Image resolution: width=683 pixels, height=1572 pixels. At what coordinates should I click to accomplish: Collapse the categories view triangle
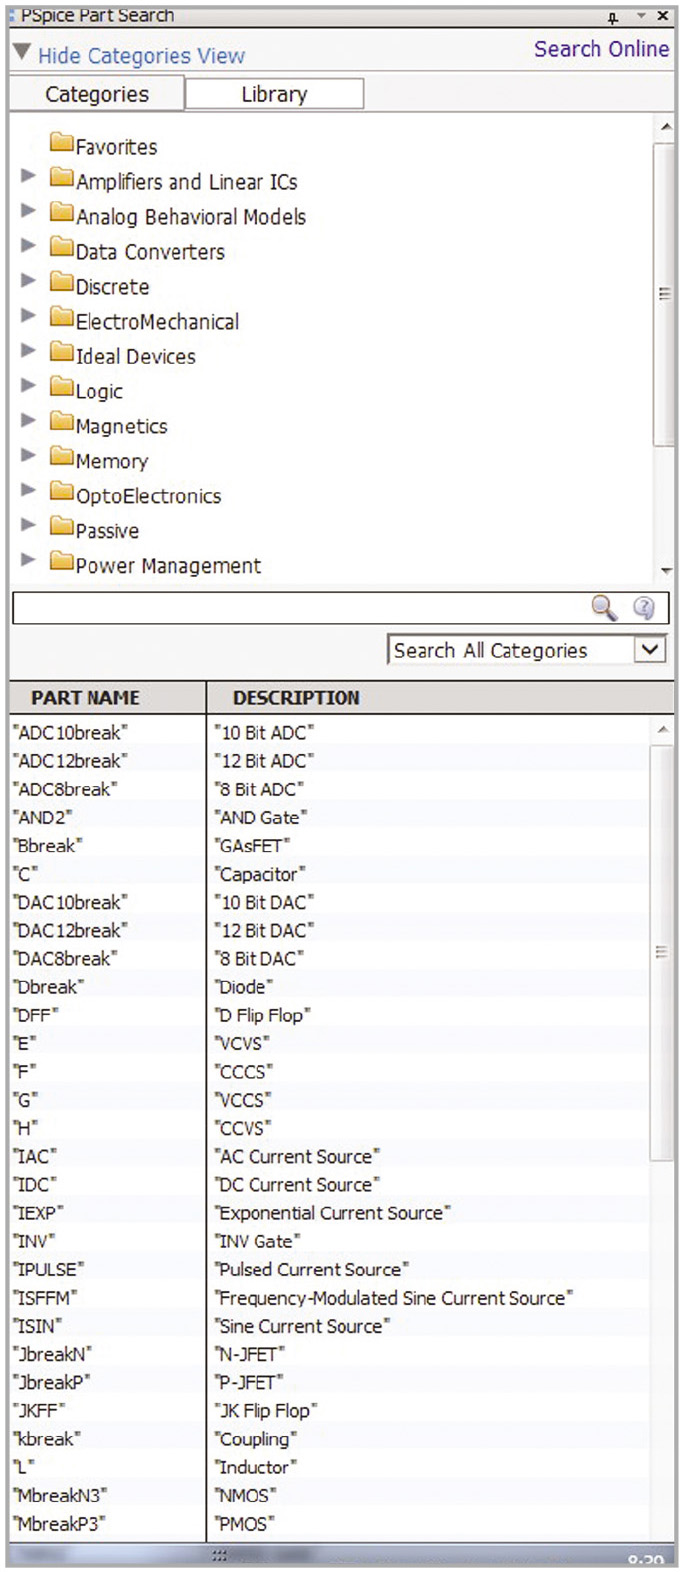21,53
